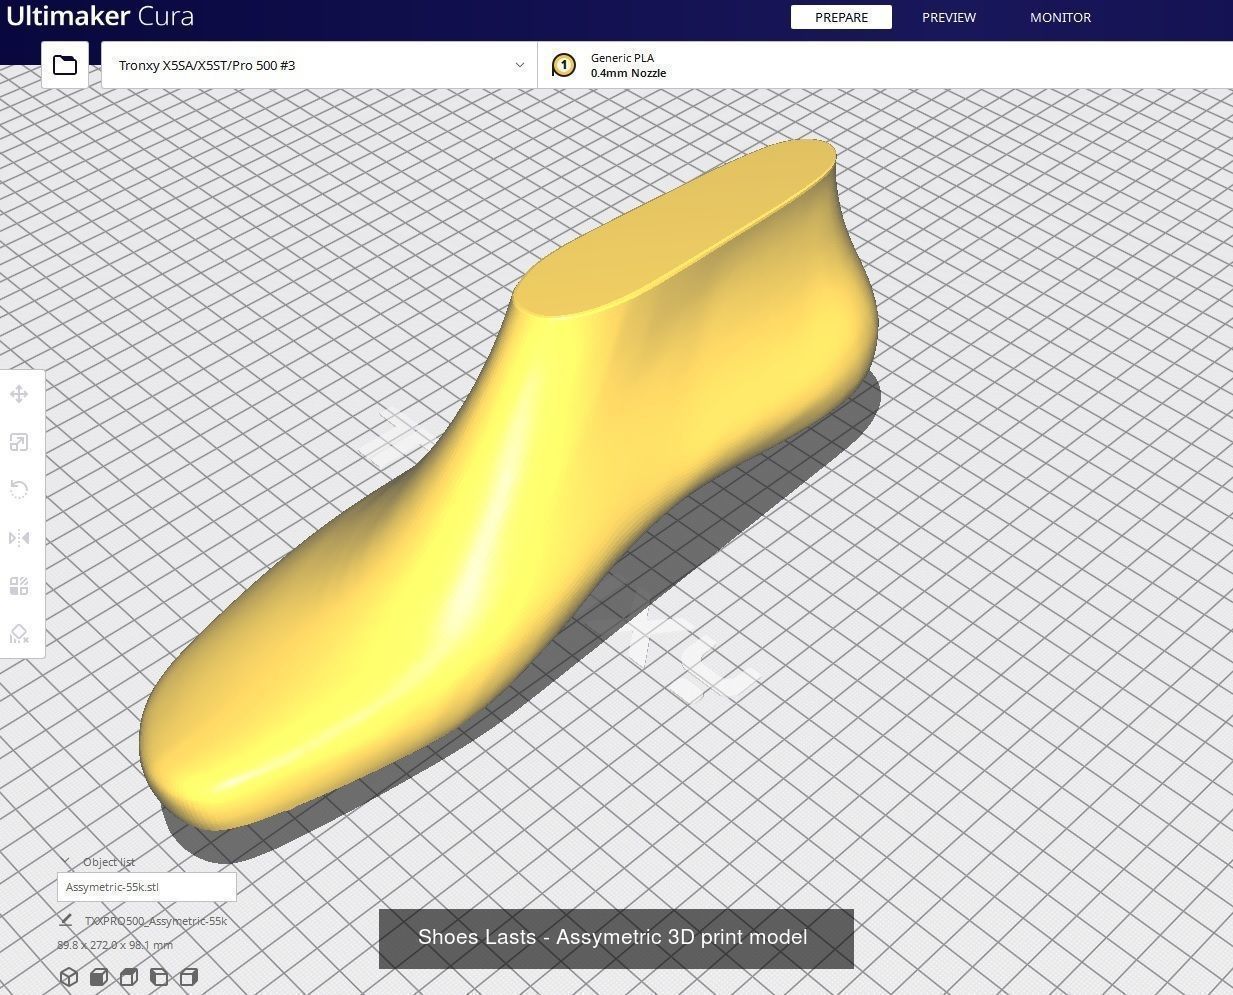Click the Ultimaker Cura logo
The height and width of the screenshot is (995, 1233).
pyautogui.click(x=101, y=16)
